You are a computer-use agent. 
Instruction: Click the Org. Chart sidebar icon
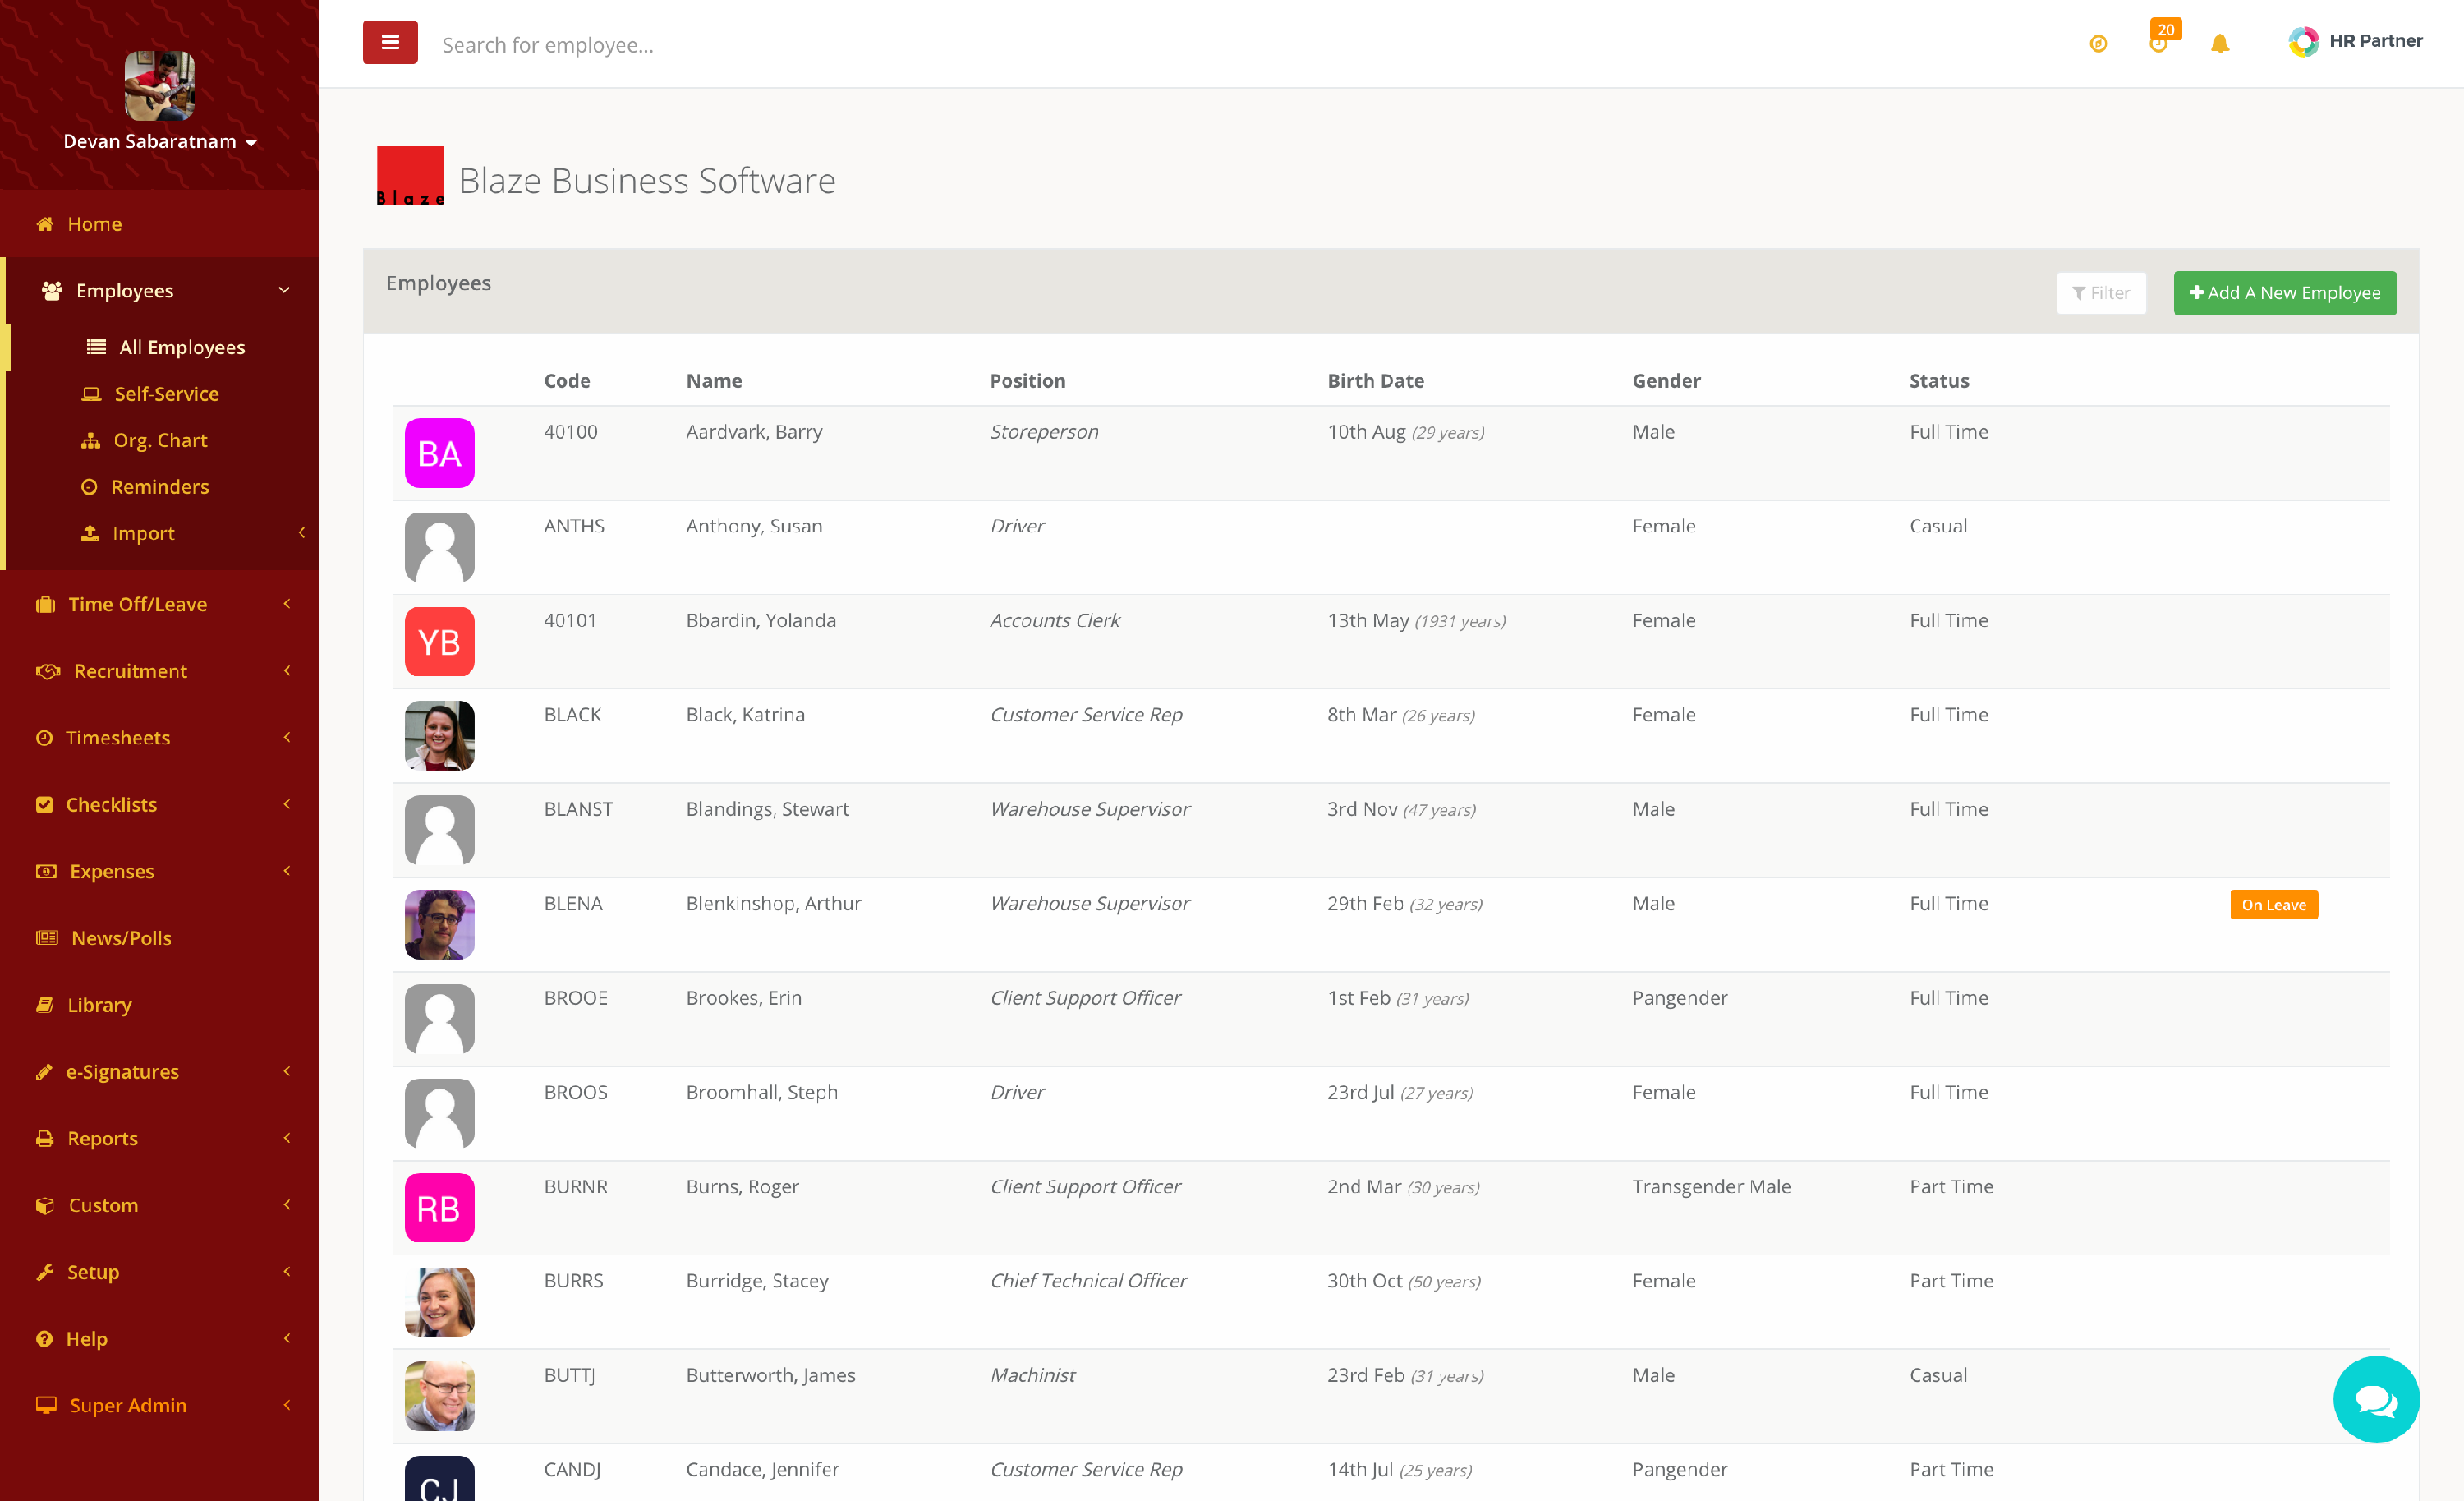tap(91, 440)
